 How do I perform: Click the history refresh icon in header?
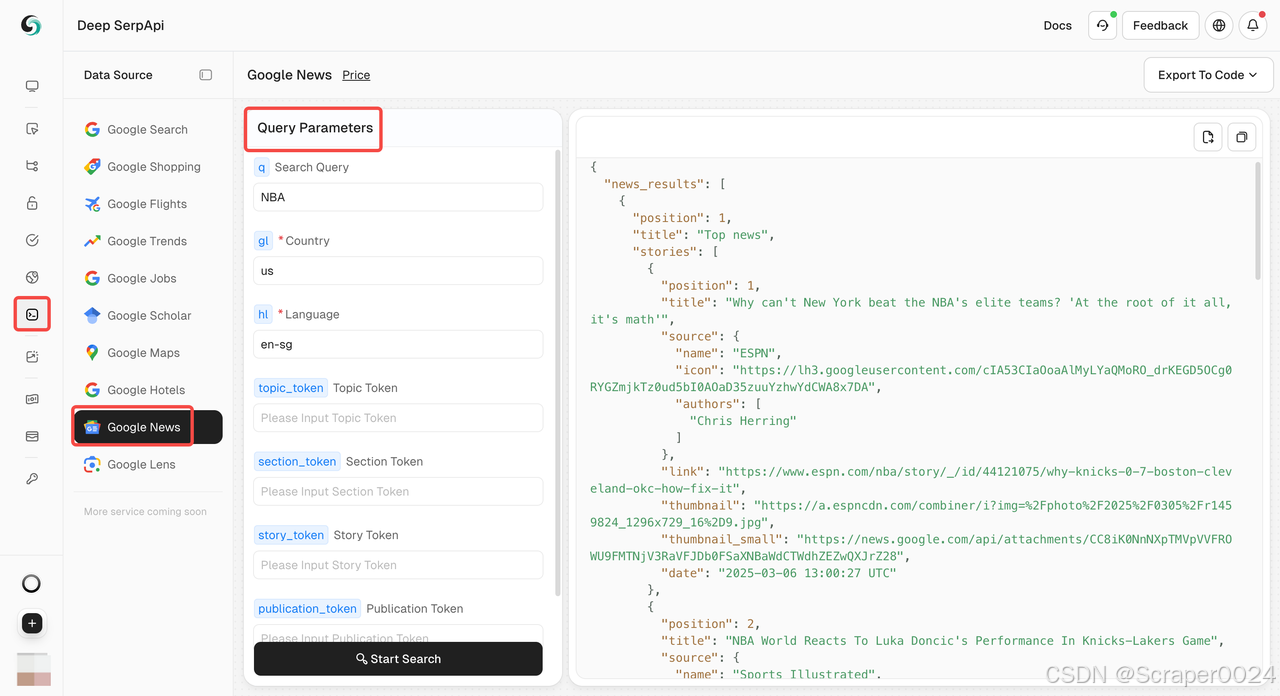[1102, 26]
